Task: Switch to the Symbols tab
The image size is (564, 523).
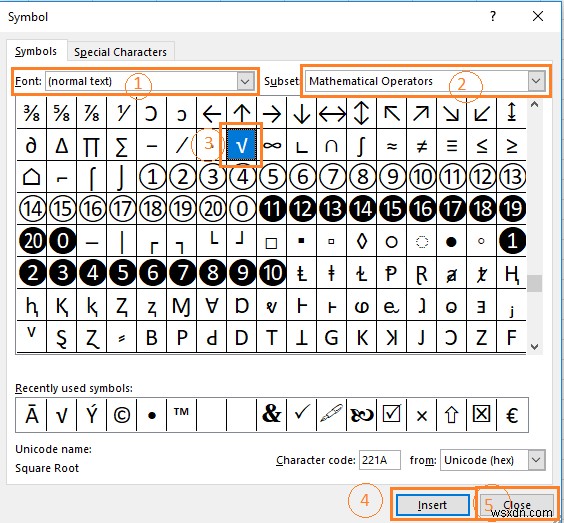Action: [x=36, y=51]
